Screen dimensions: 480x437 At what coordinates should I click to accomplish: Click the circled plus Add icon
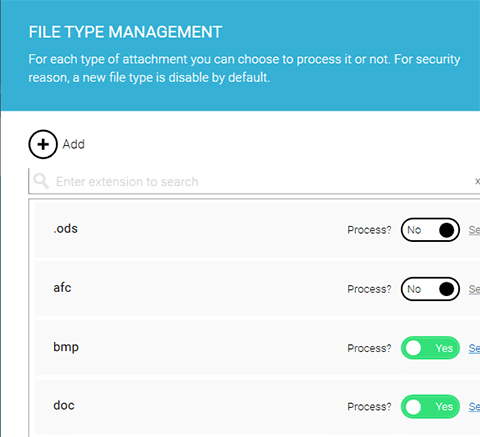coord(43,144)
